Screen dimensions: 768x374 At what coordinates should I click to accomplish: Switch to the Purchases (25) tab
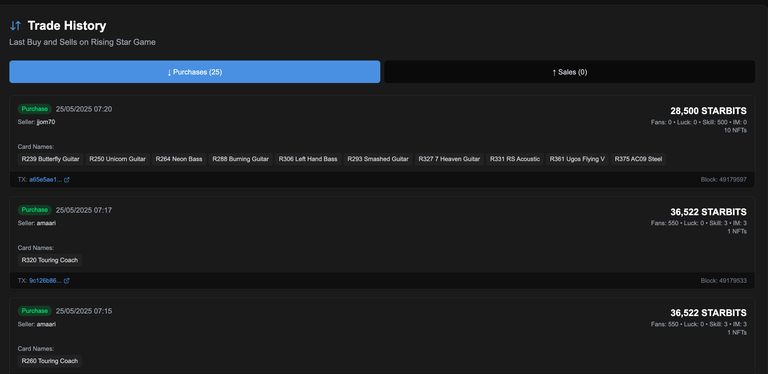point(194,72)
